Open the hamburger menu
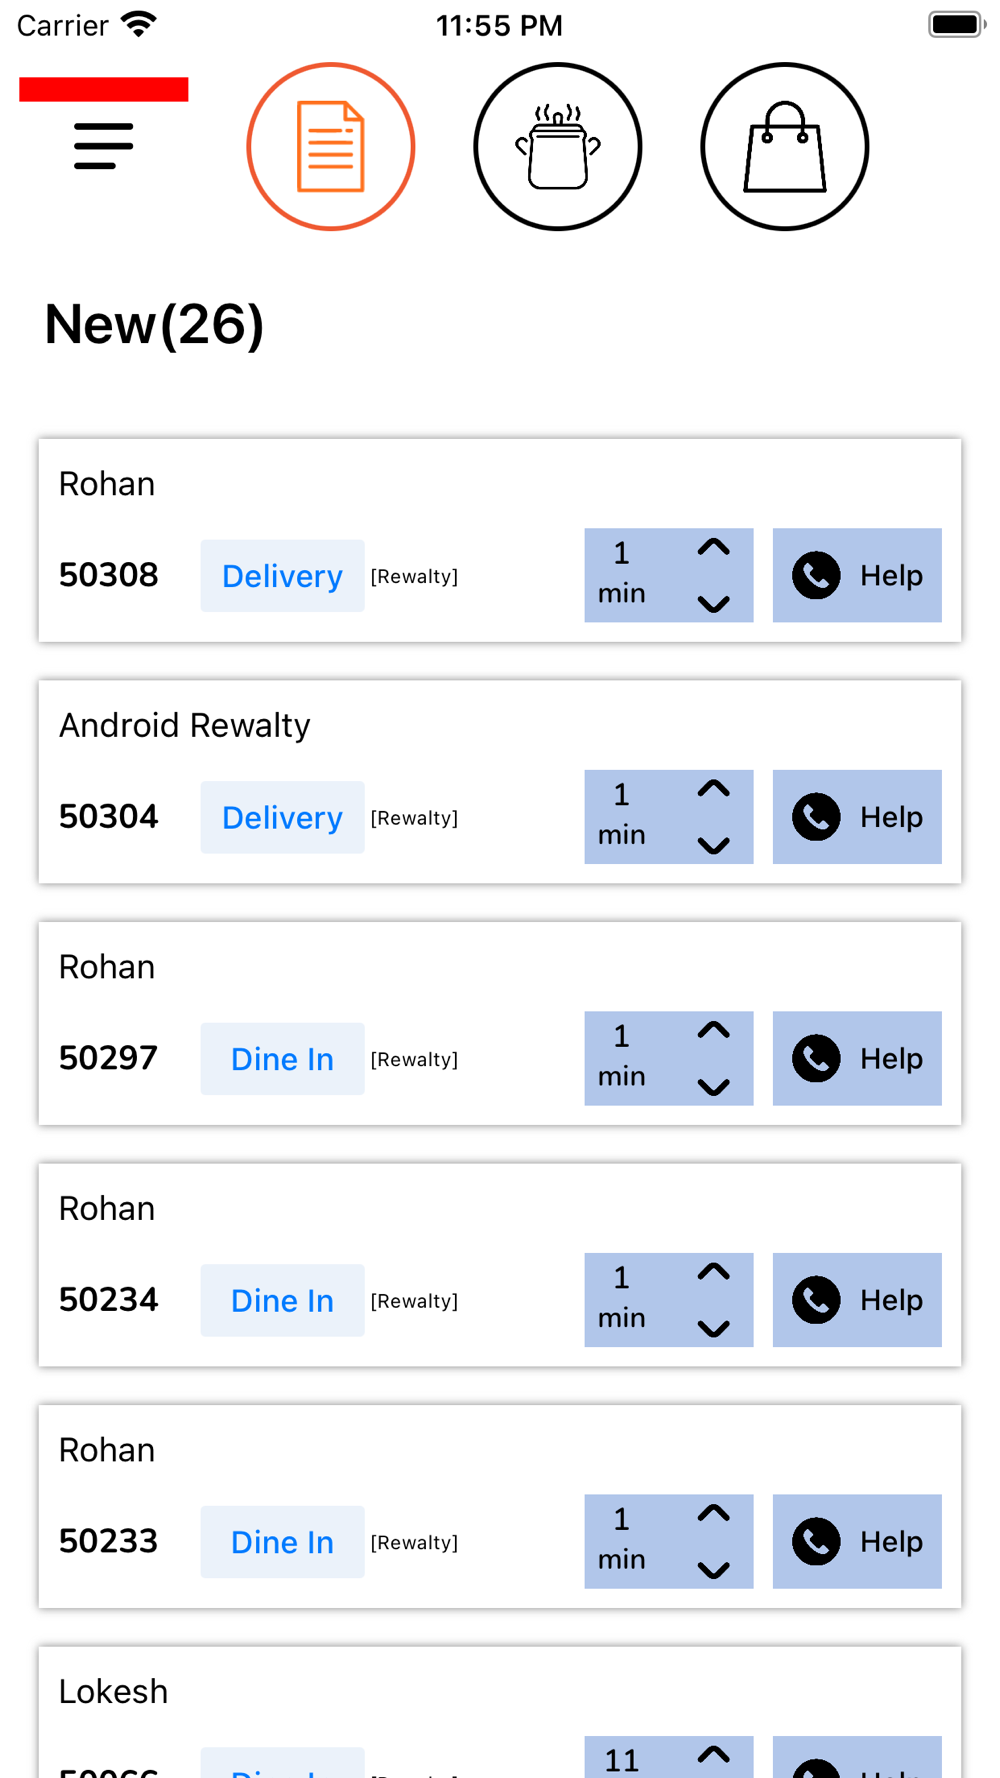 (x=103, y=146)
